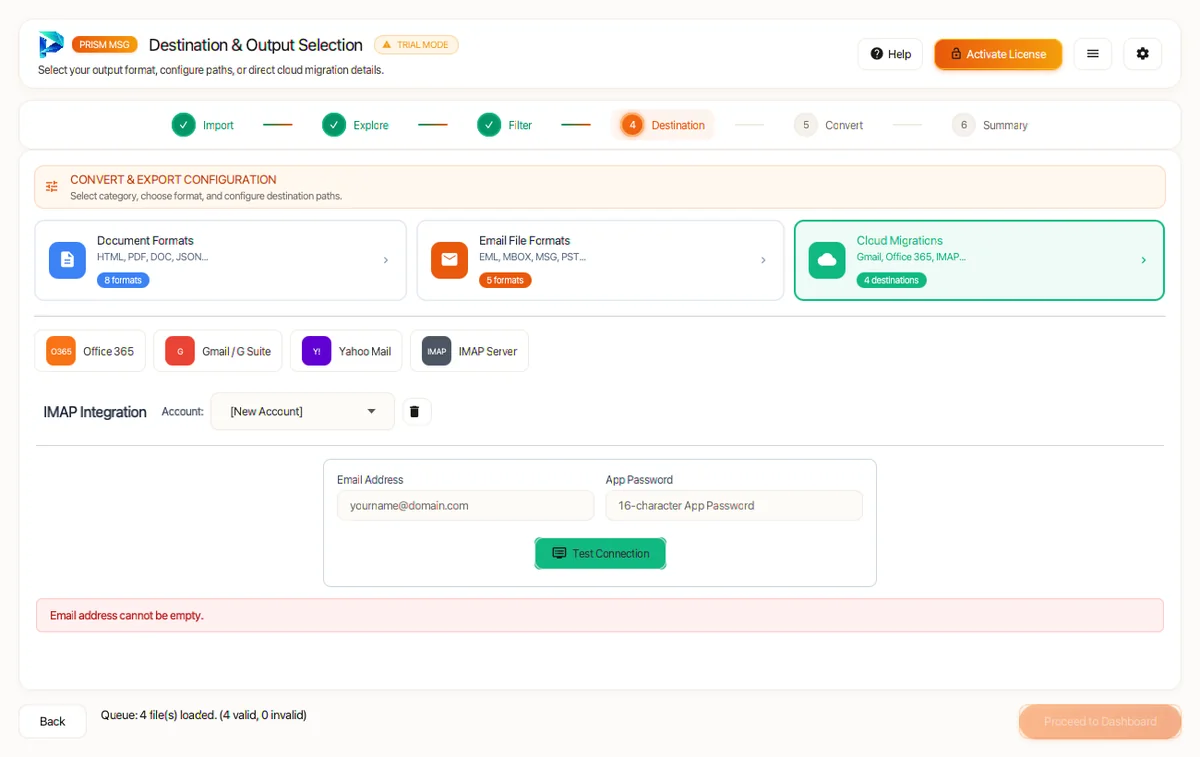Open settings gear
The height and width of the screenshot is (757, 1200).
[x=1143, y=54]
